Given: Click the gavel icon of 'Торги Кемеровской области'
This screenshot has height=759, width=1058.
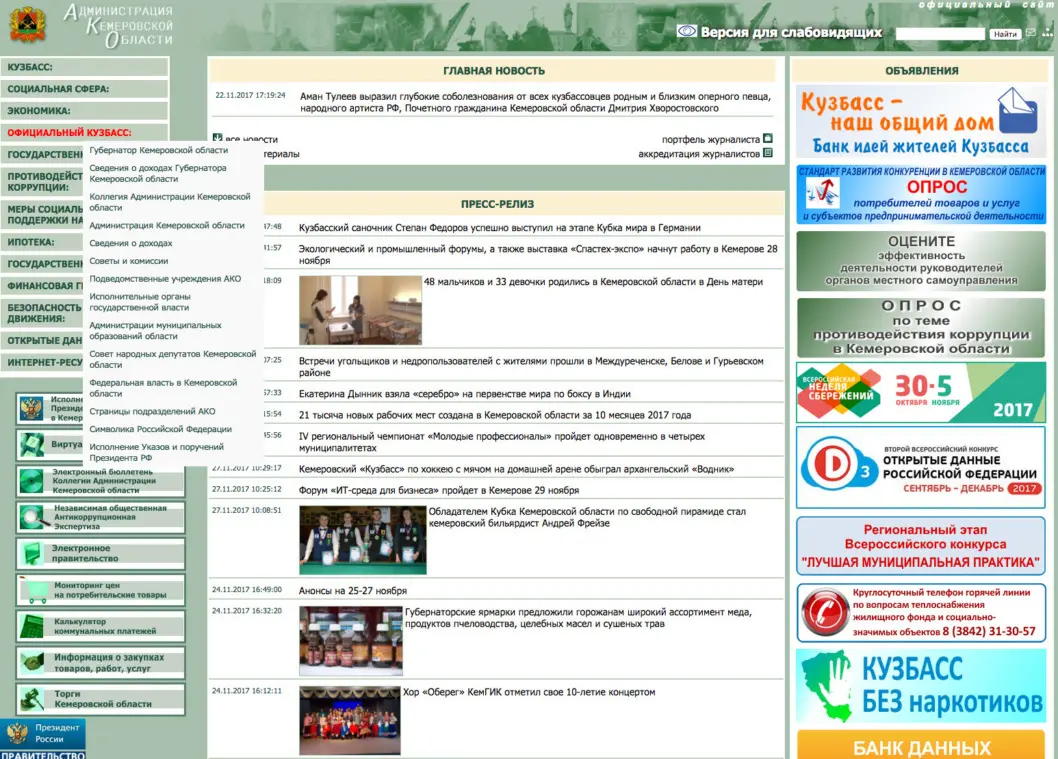Looking at the screenshot, I should pos(31,698).
